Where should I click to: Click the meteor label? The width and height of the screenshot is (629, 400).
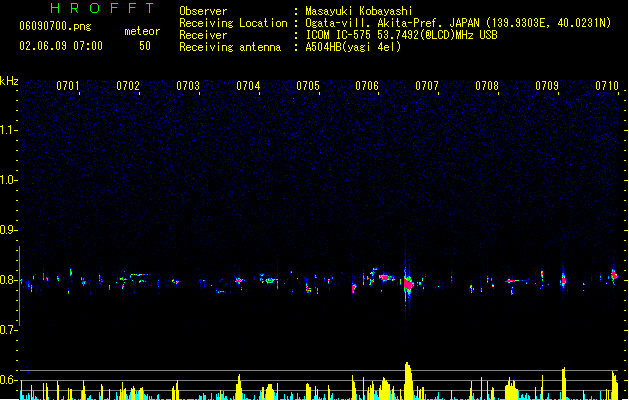142,31
